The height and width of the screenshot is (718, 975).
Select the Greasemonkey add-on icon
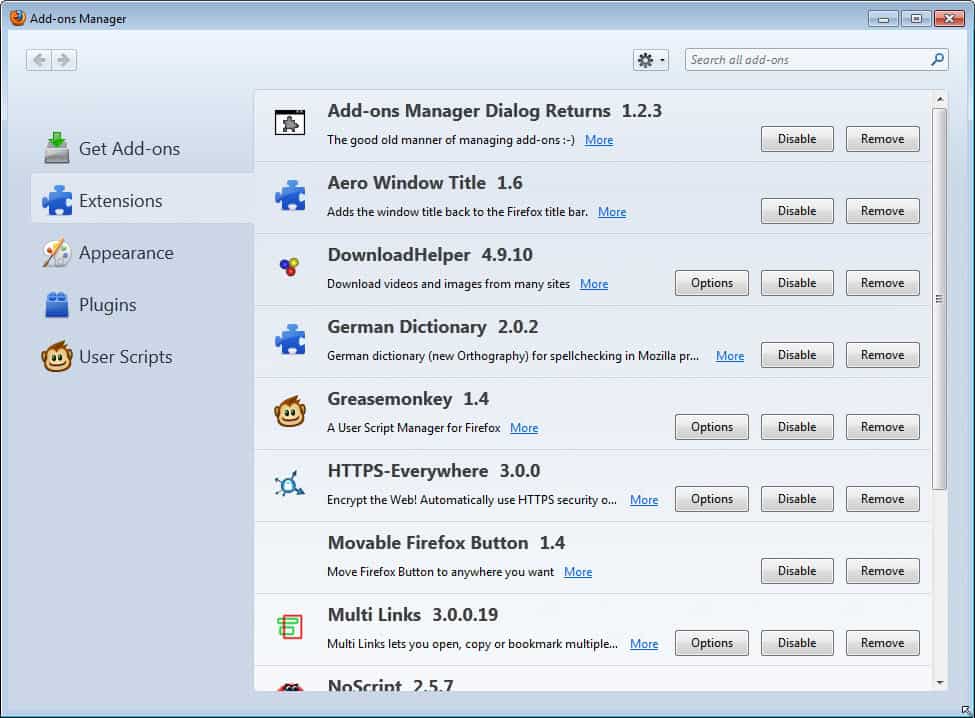(x=290, y=411)
